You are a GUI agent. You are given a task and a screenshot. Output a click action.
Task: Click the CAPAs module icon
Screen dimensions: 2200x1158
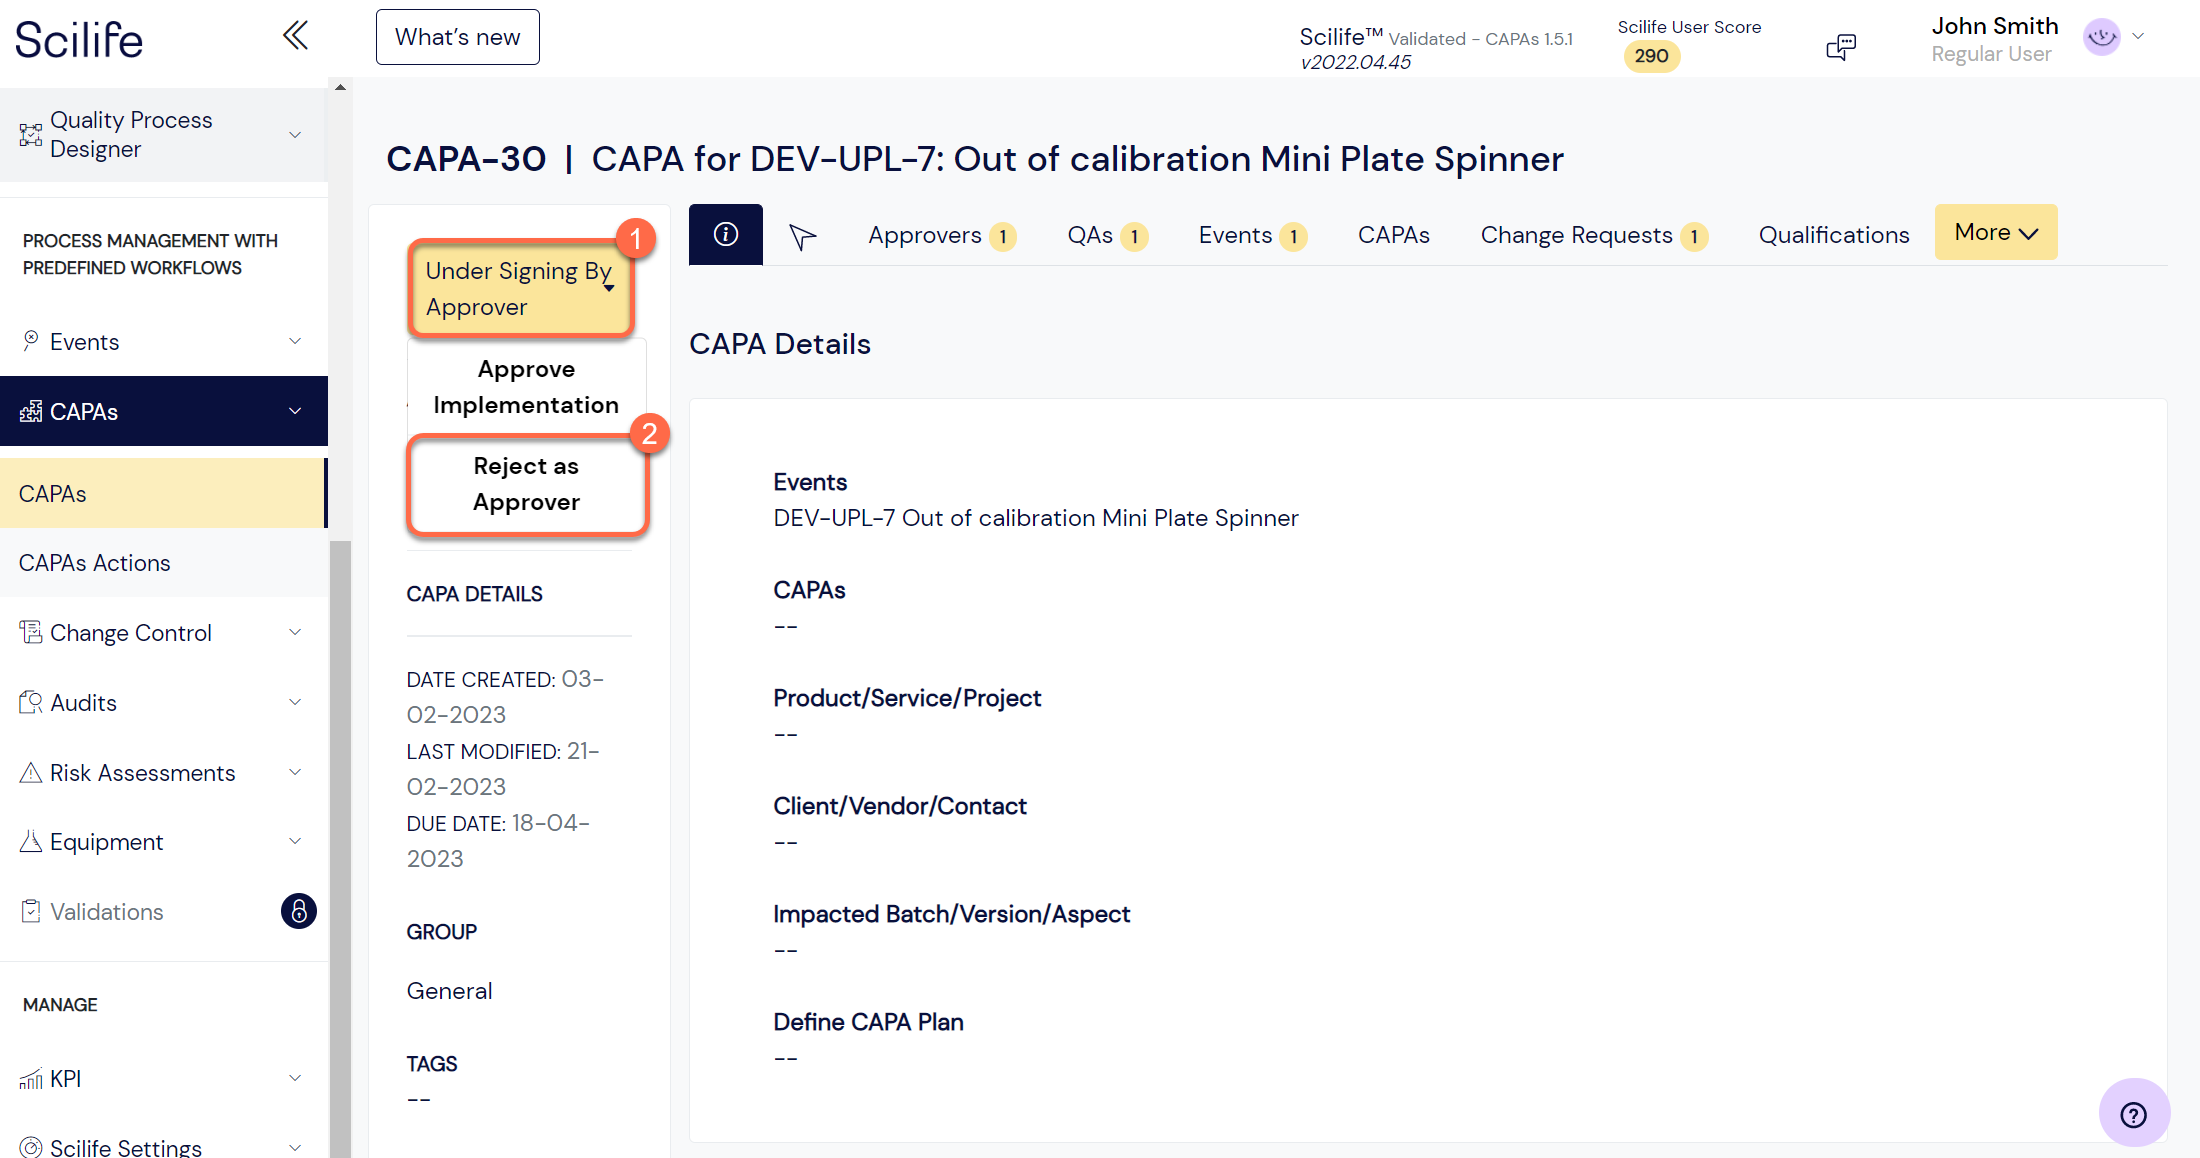tap(31, 411)
